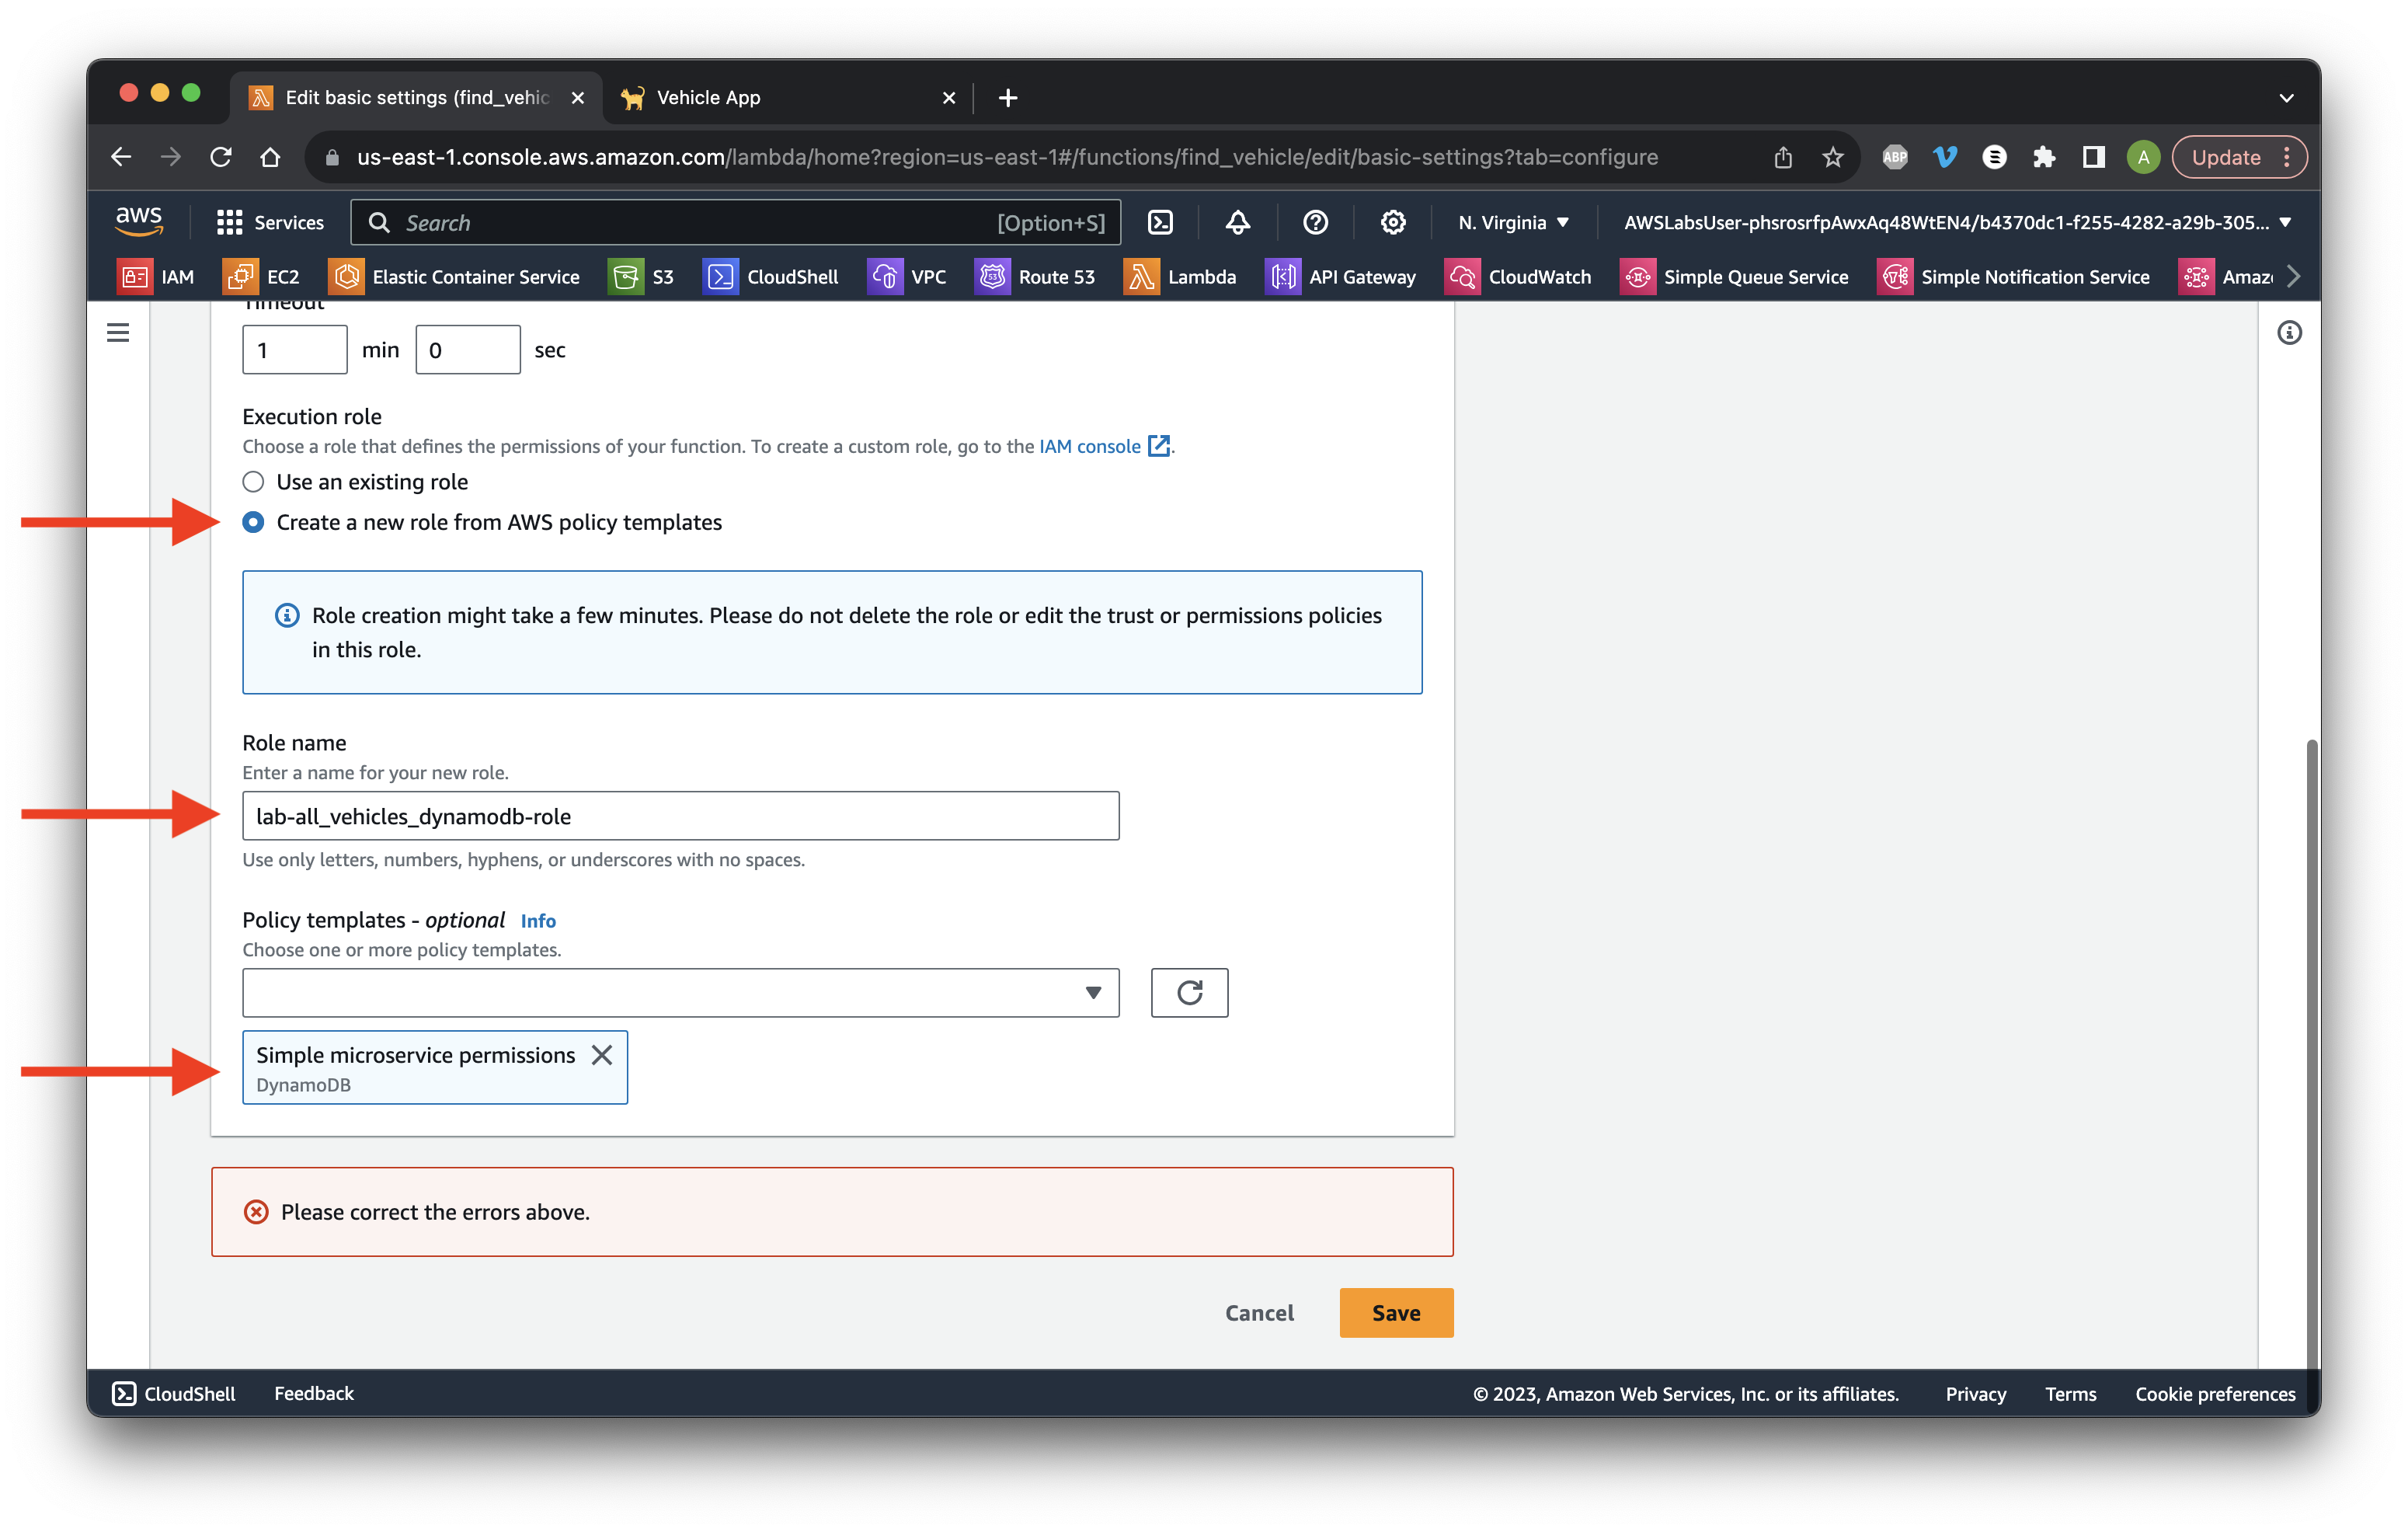Click the timeout seconds field

(467, 350)
